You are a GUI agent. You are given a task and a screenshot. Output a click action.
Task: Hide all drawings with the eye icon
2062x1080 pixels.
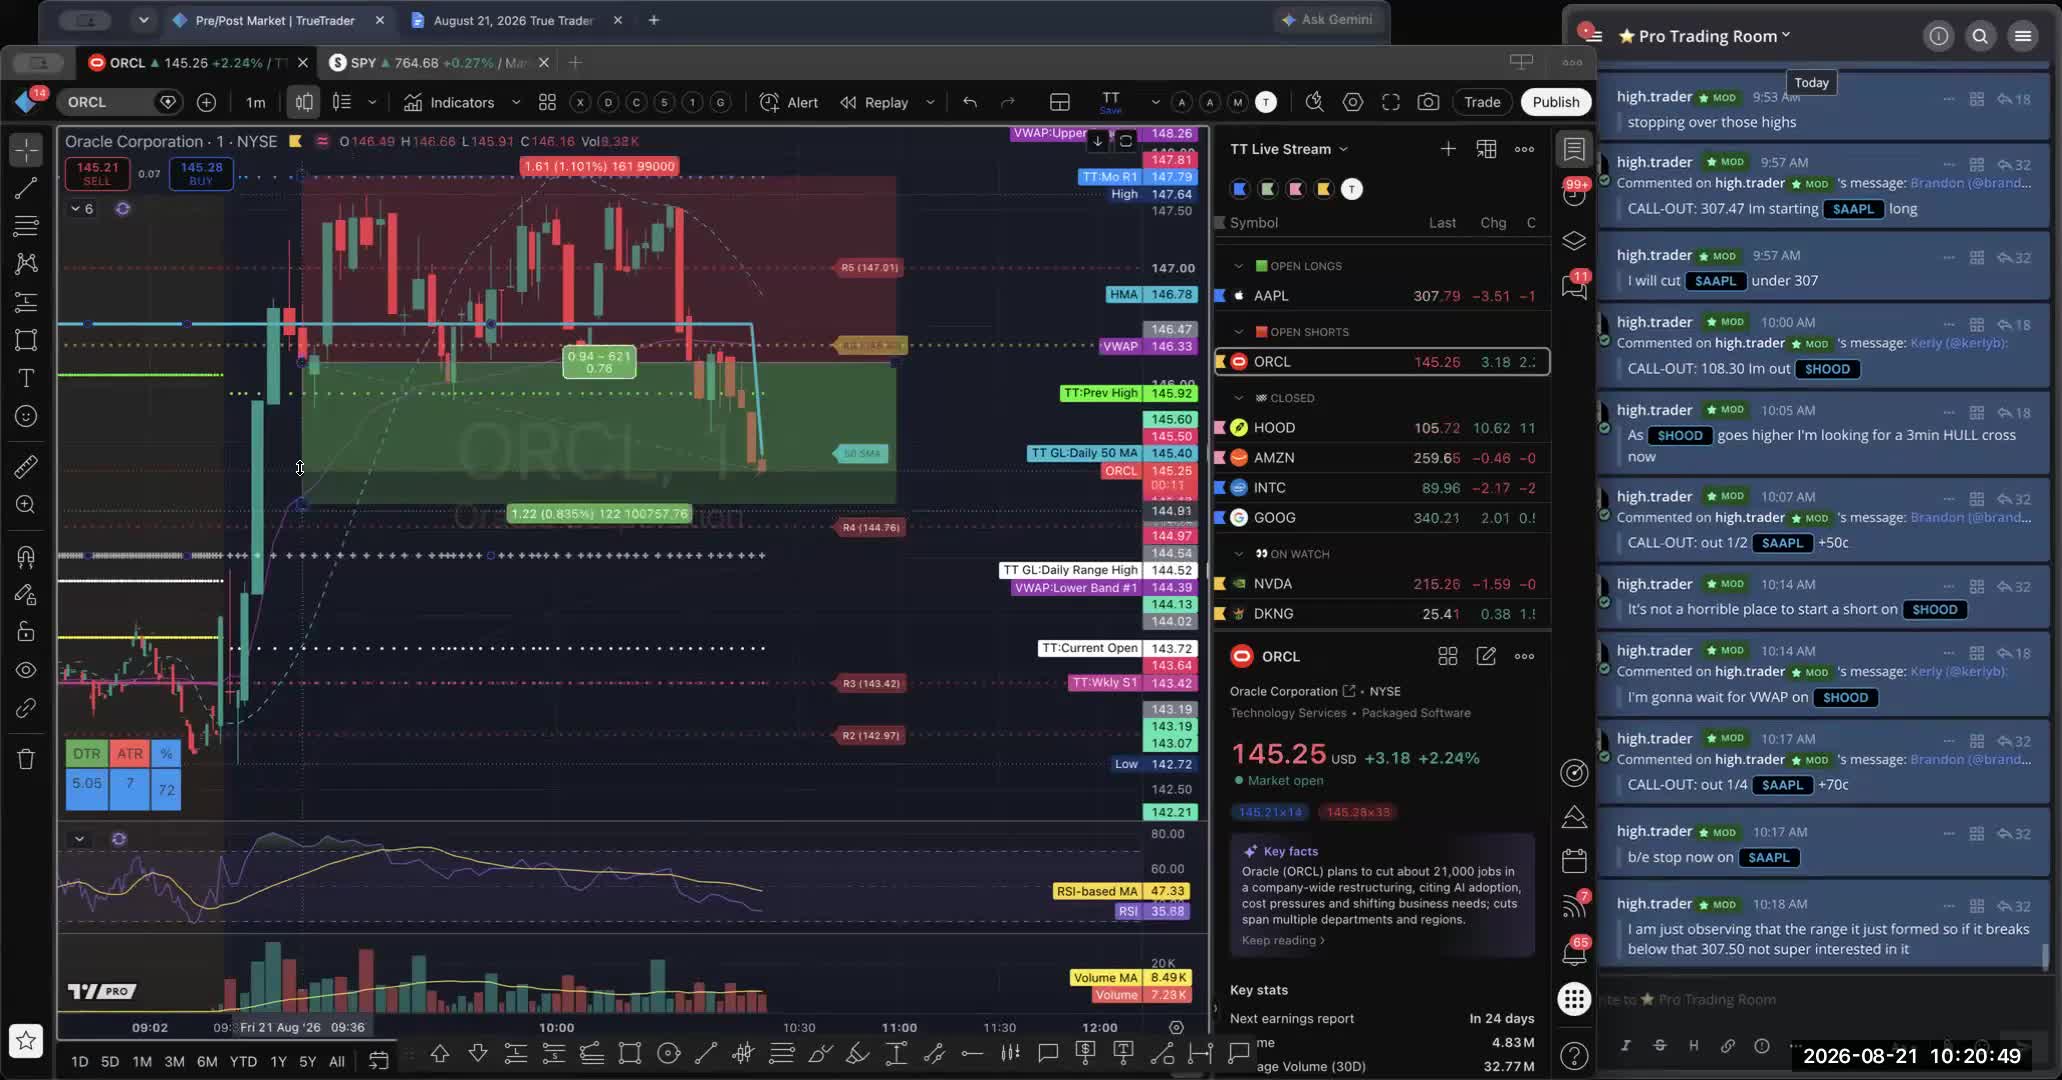click(26, 670)
